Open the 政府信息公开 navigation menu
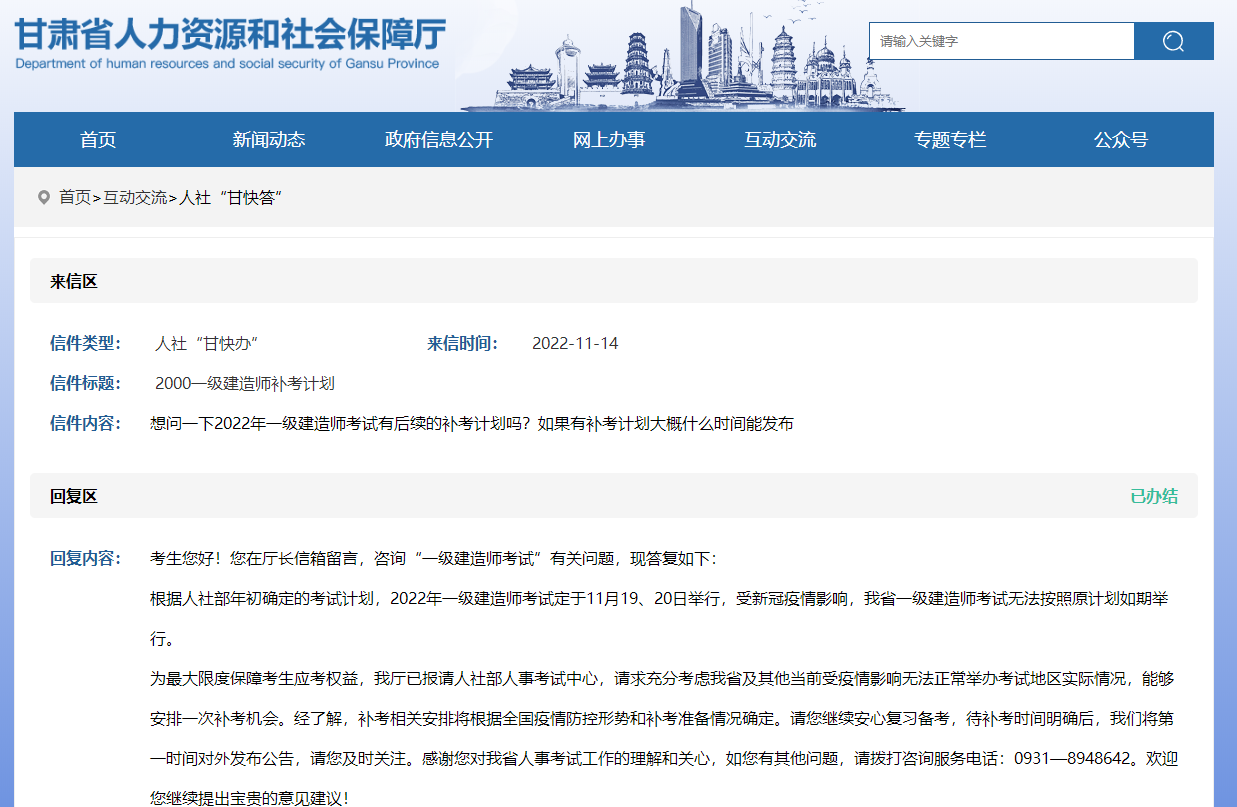 pos(439,140)
